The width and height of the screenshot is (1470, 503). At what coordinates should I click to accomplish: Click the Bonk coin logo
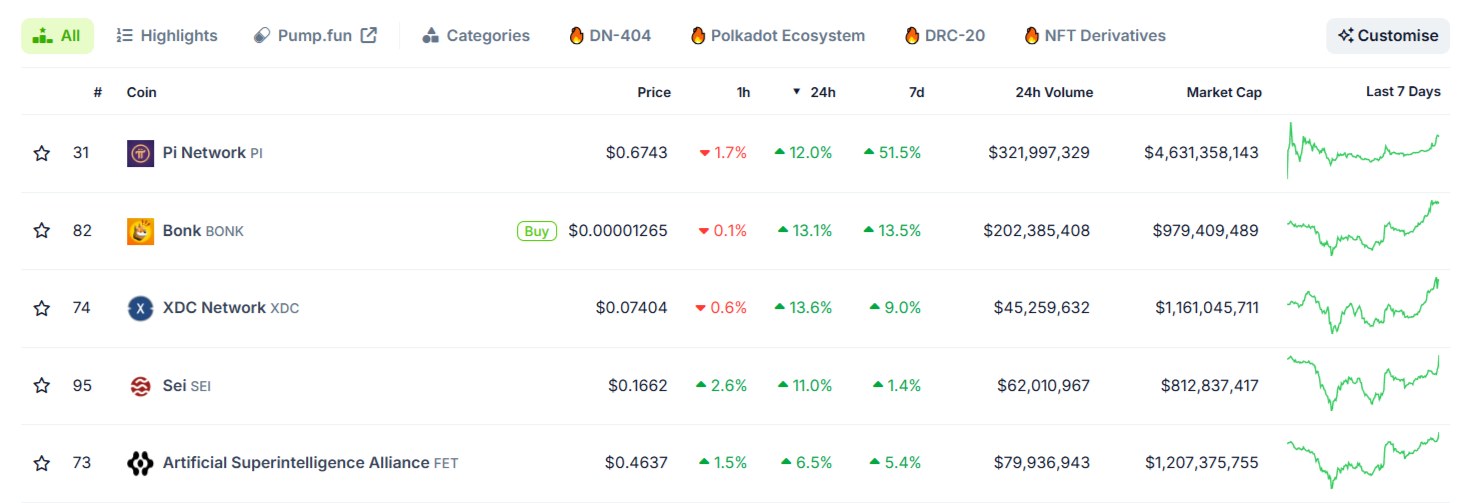tap(140, 231)
